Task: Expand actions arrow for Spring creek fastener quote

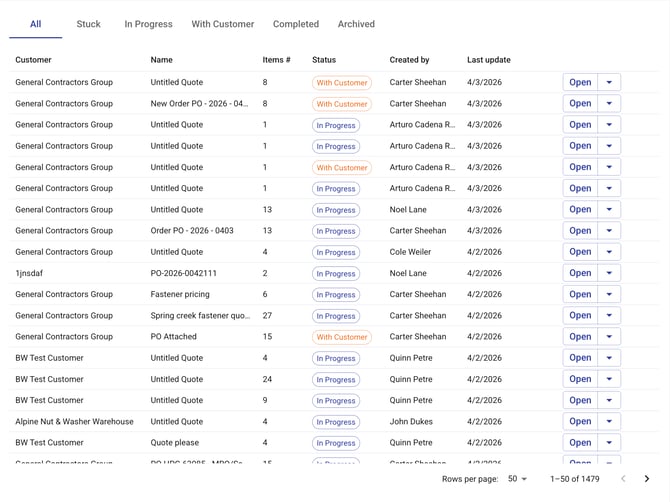Action: pos(609,315)
